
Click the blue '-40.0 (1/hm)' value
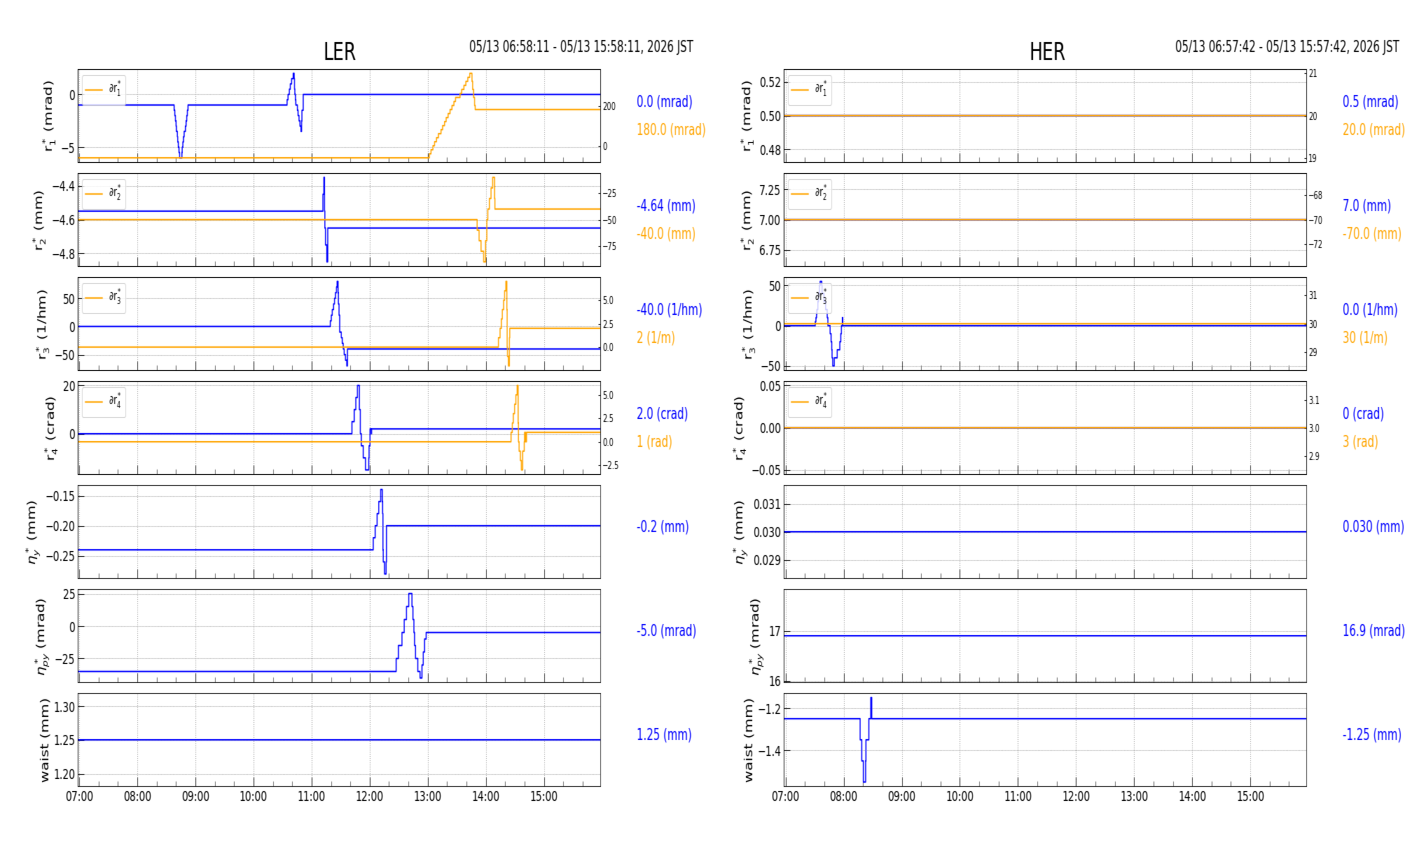coord(669,310)
